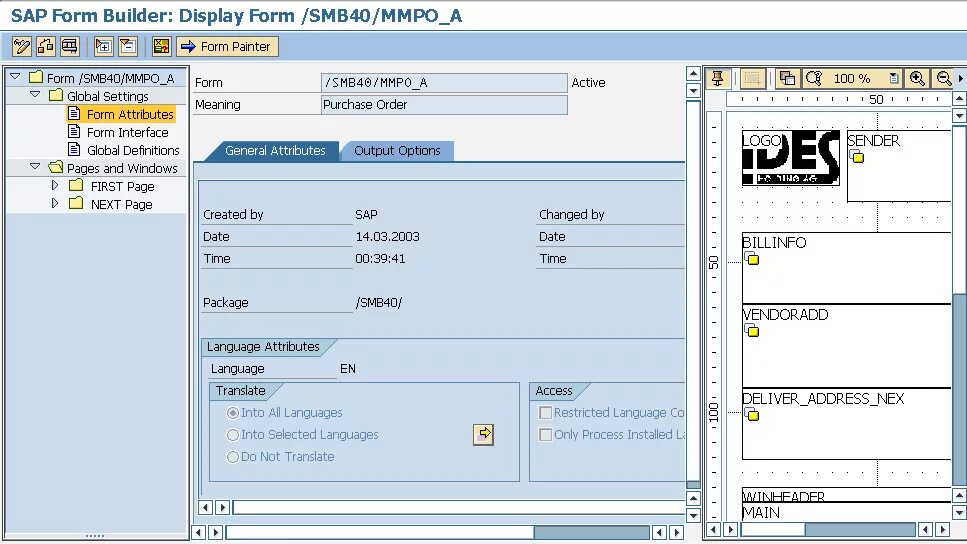Select the FIRST Page tree label
967x544 pixels.
point(122,186)
